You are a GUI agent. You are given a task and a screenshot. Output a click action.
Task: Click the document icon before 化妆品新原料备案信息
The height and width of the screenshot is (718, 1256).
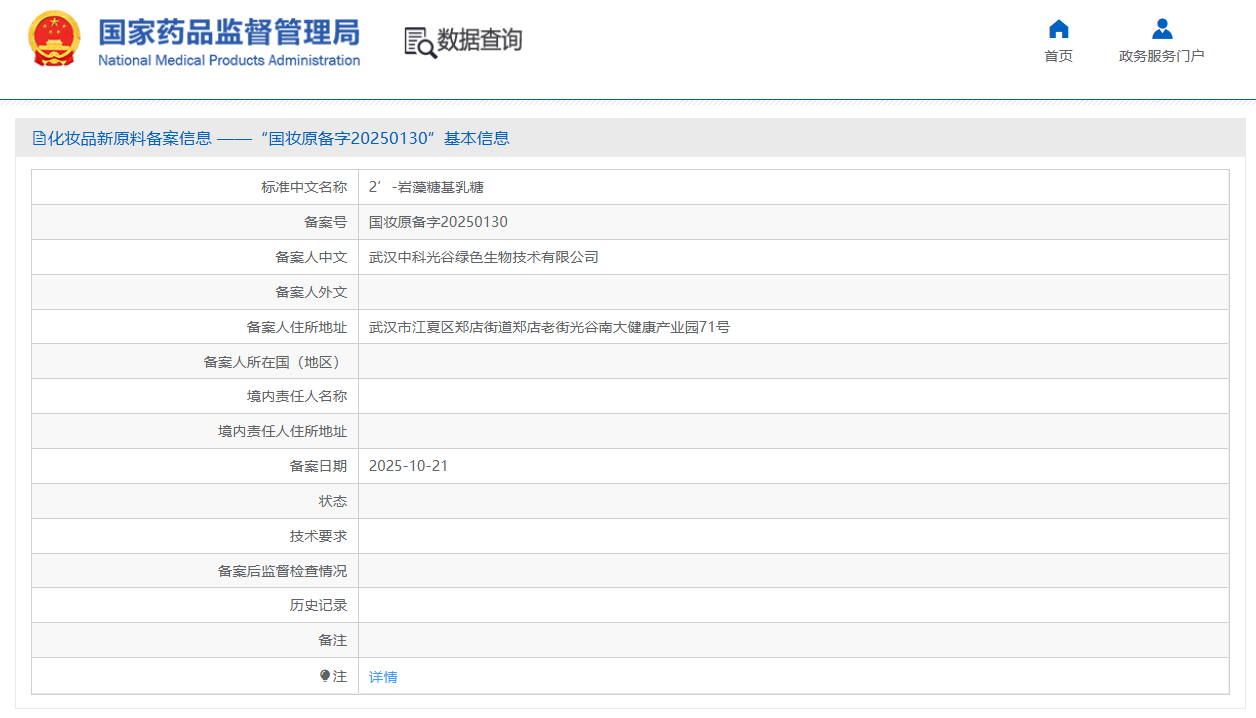[x=39, y=138]
